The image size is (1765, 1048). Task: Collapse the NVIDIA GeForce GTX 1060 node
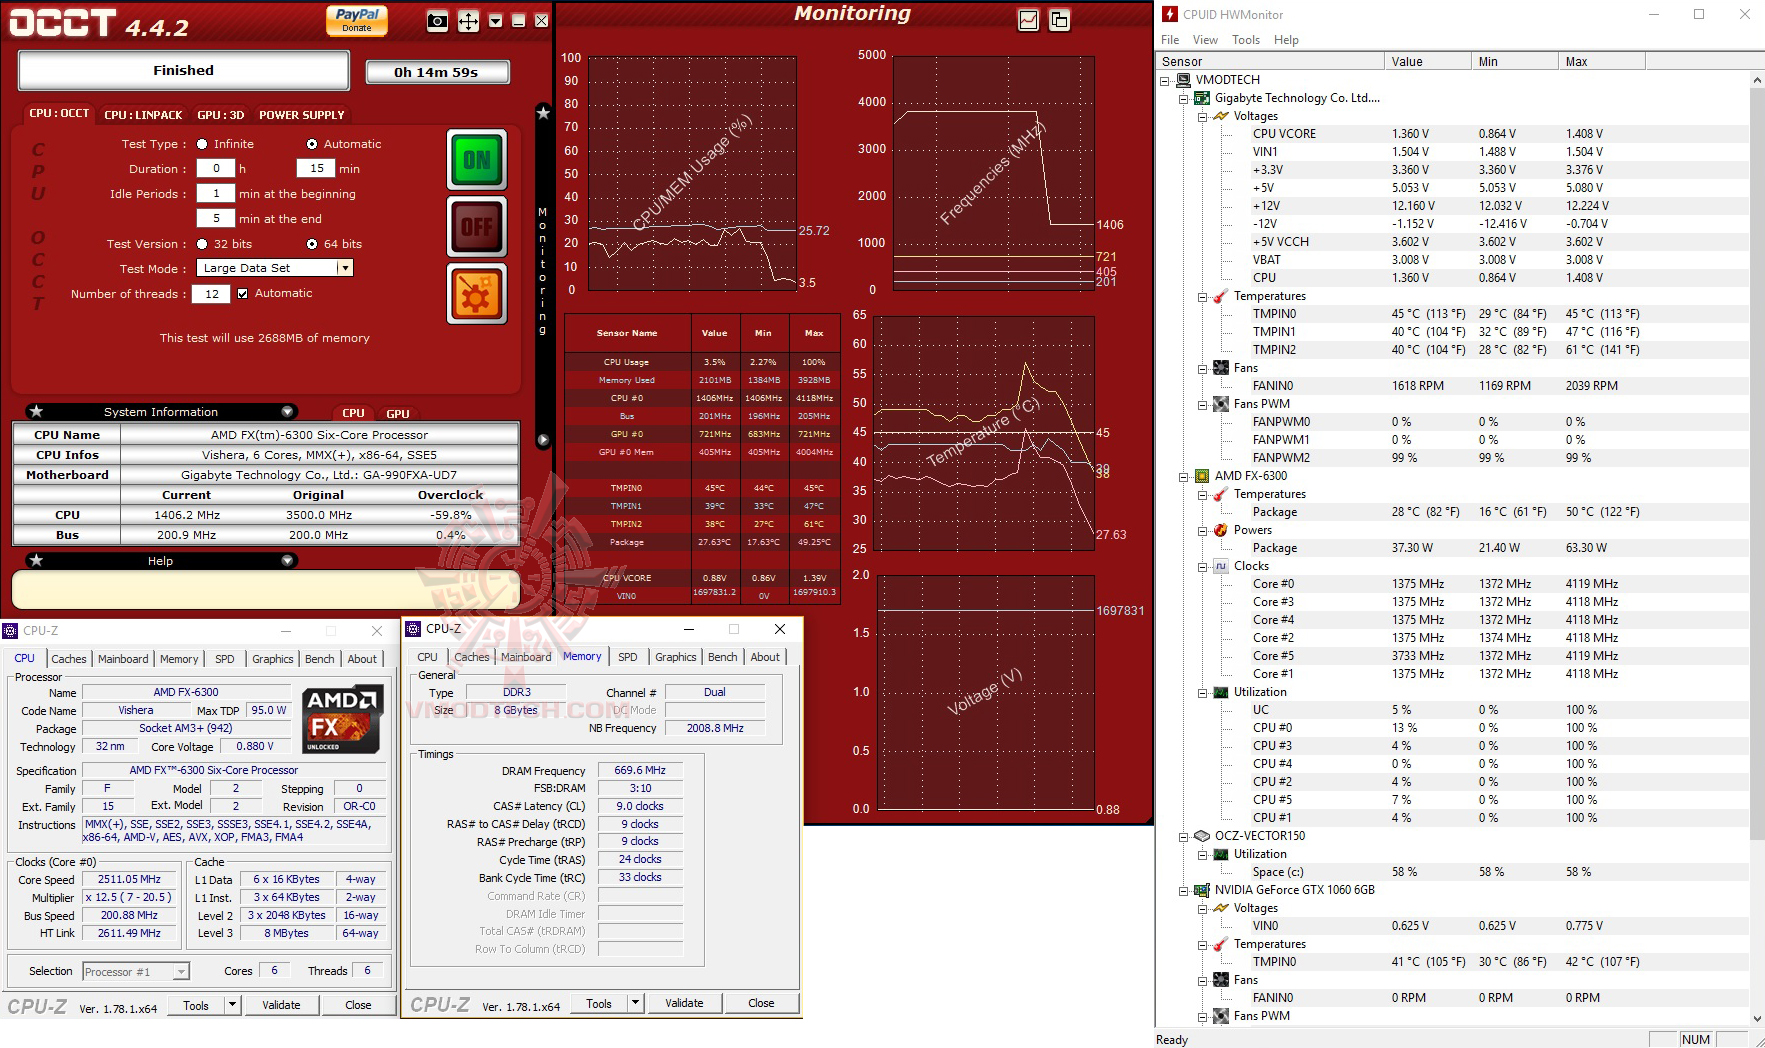1184,891
